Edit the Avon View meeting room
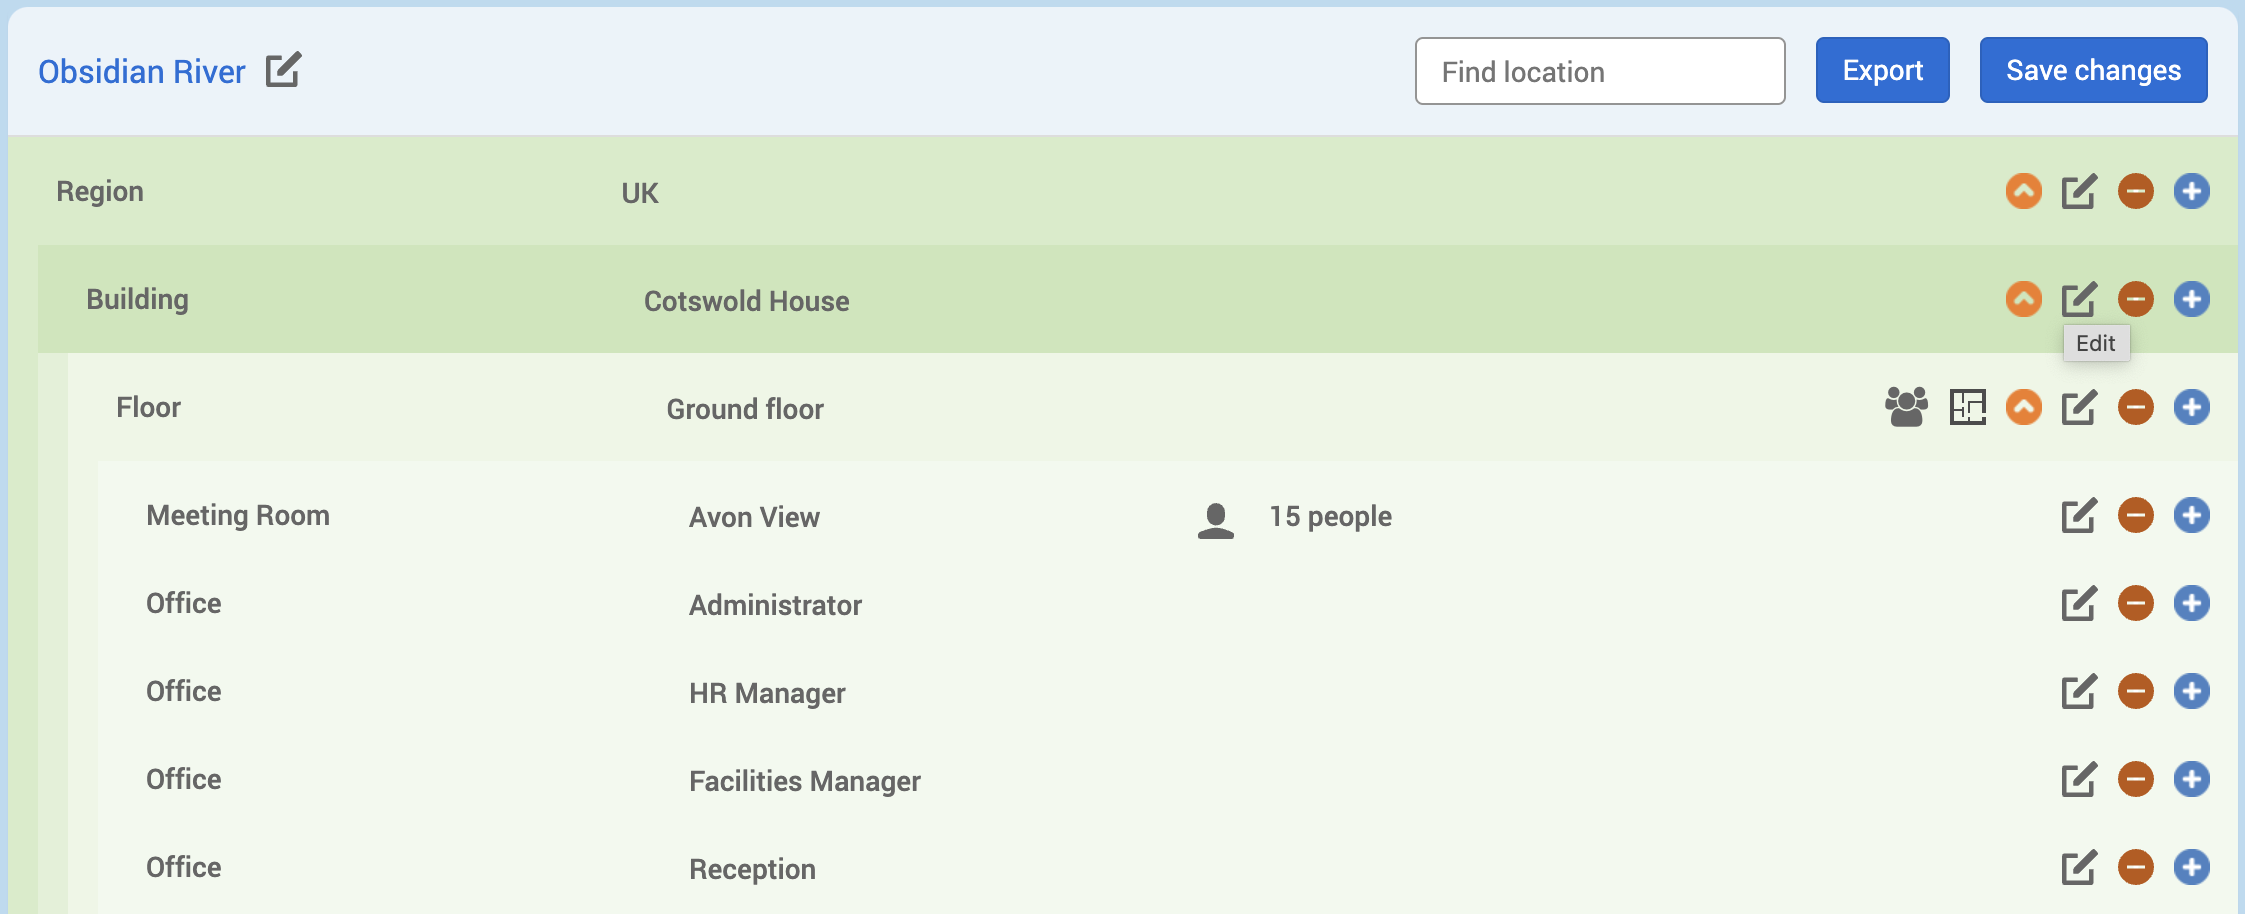 [x=2078, y=516]
